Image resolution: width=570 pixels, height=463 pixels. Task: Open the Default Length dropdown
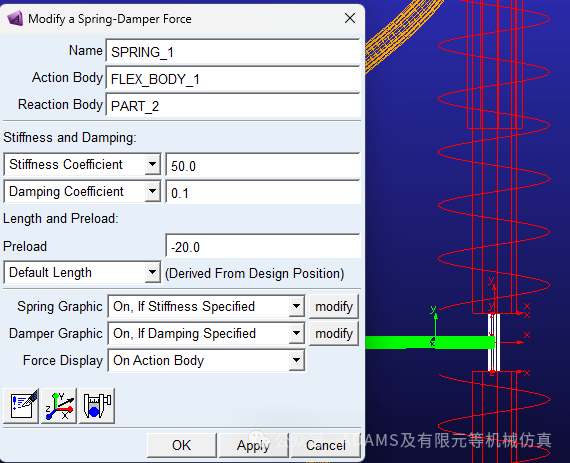tap(152, 272)
